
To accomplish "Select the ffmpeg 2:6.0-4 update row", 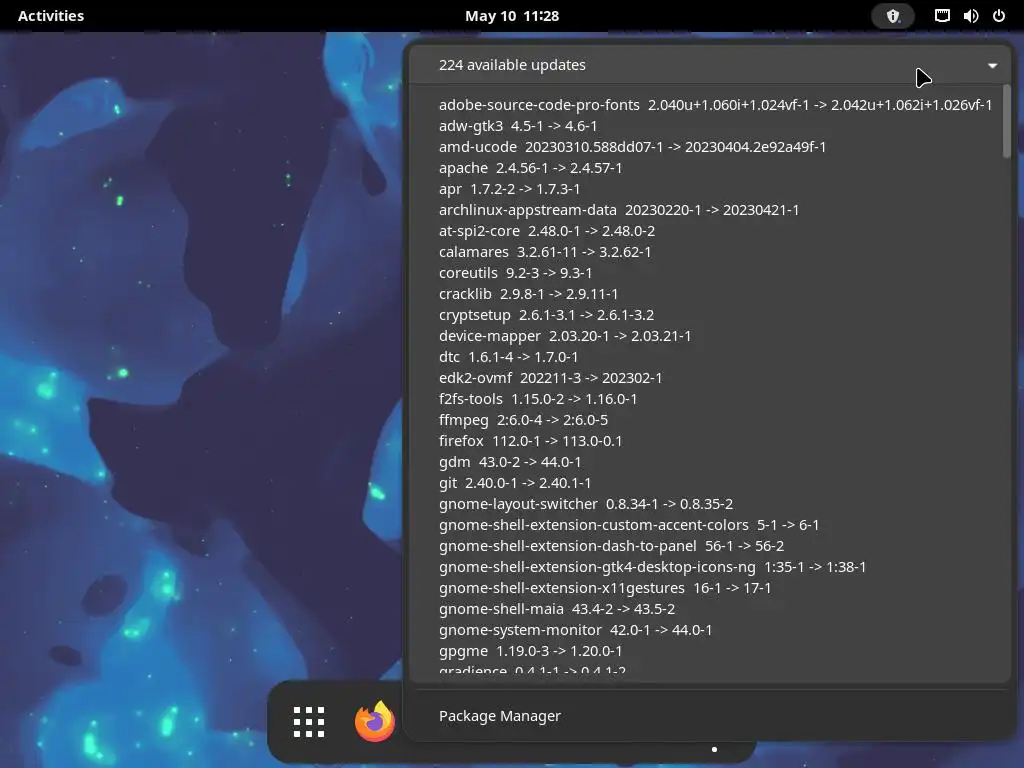I will (523, 420).
